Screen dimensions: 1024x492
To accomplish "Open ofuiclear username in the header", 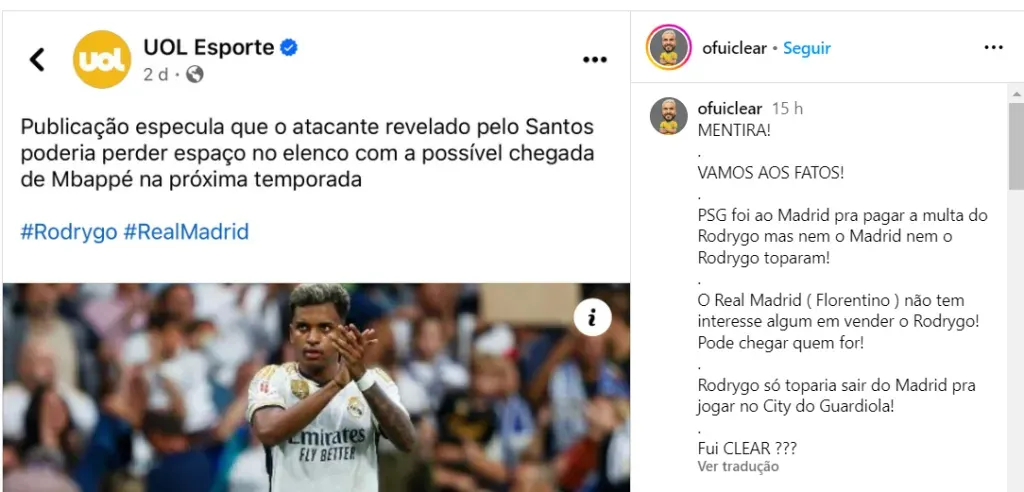I will pos(735,48).
